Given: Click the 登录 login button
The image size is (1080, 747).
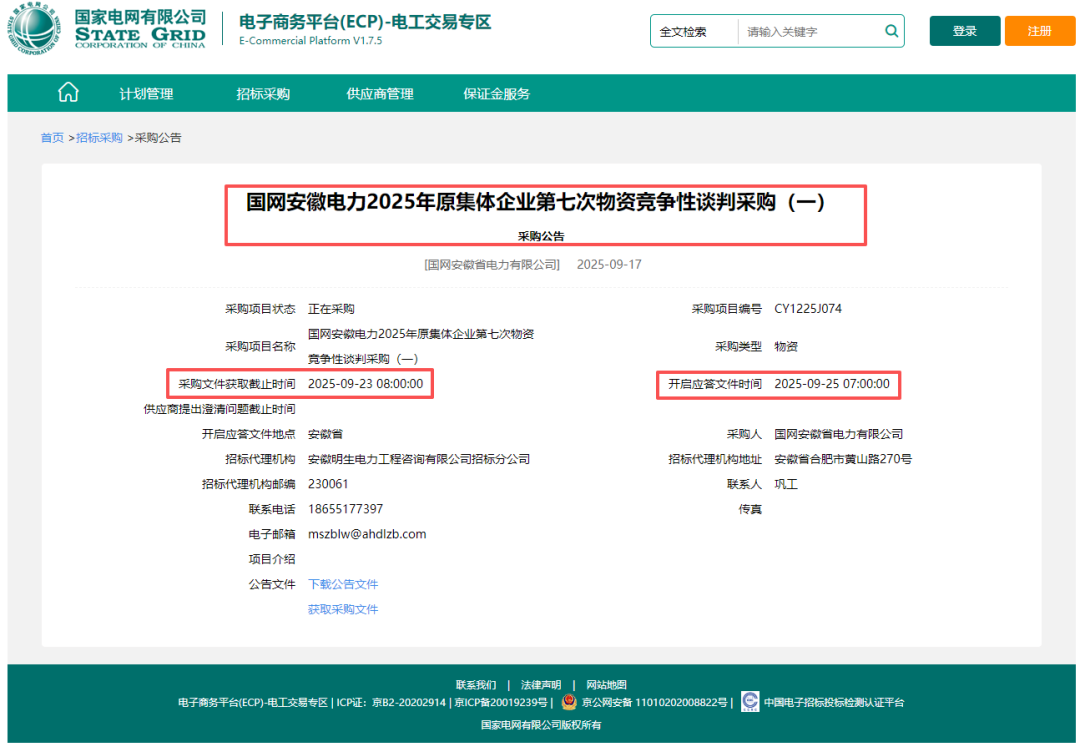Looking at the screenshot, I should point(964,31).
